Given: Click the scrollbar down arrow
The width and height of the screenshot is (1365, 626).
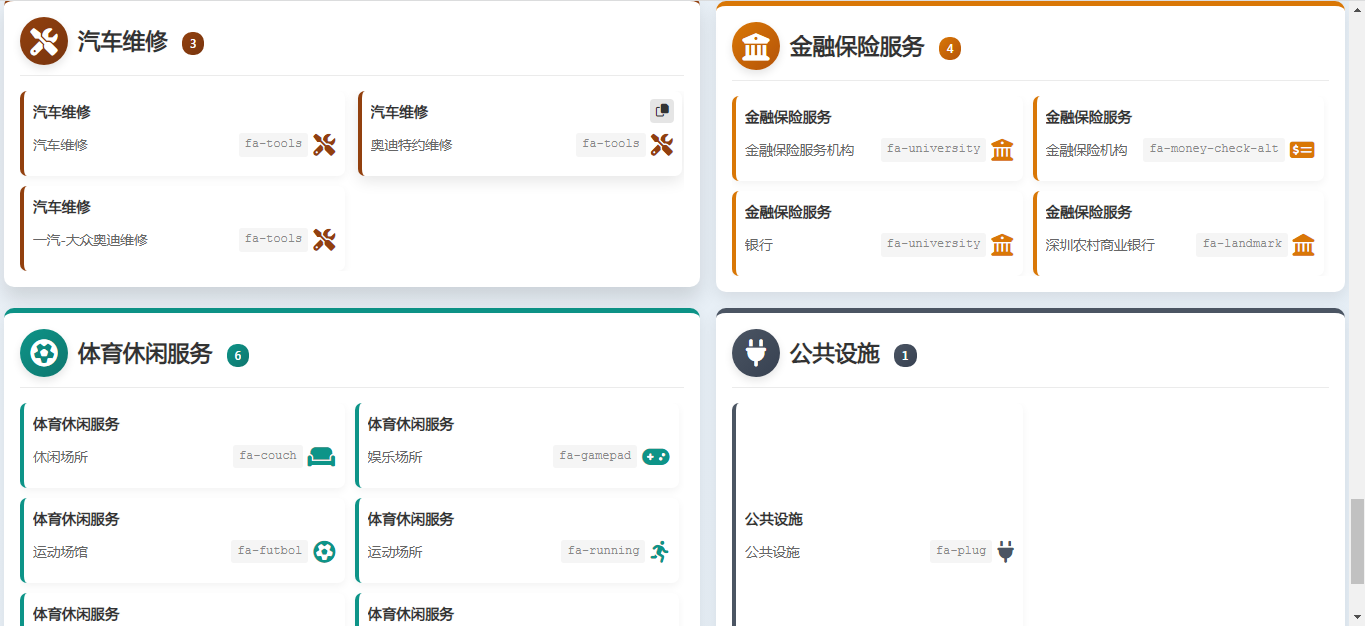Looking at the screenshot, I should [x=1357, y=617].
